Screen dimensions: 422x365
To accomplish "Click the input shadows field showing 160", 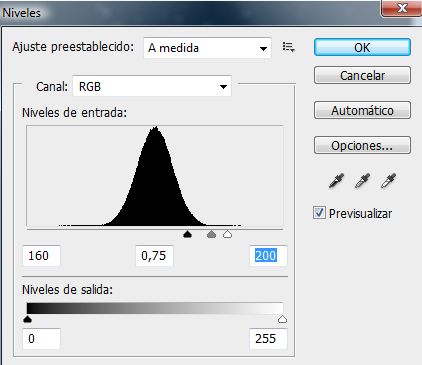I will (x=41, y=256).
